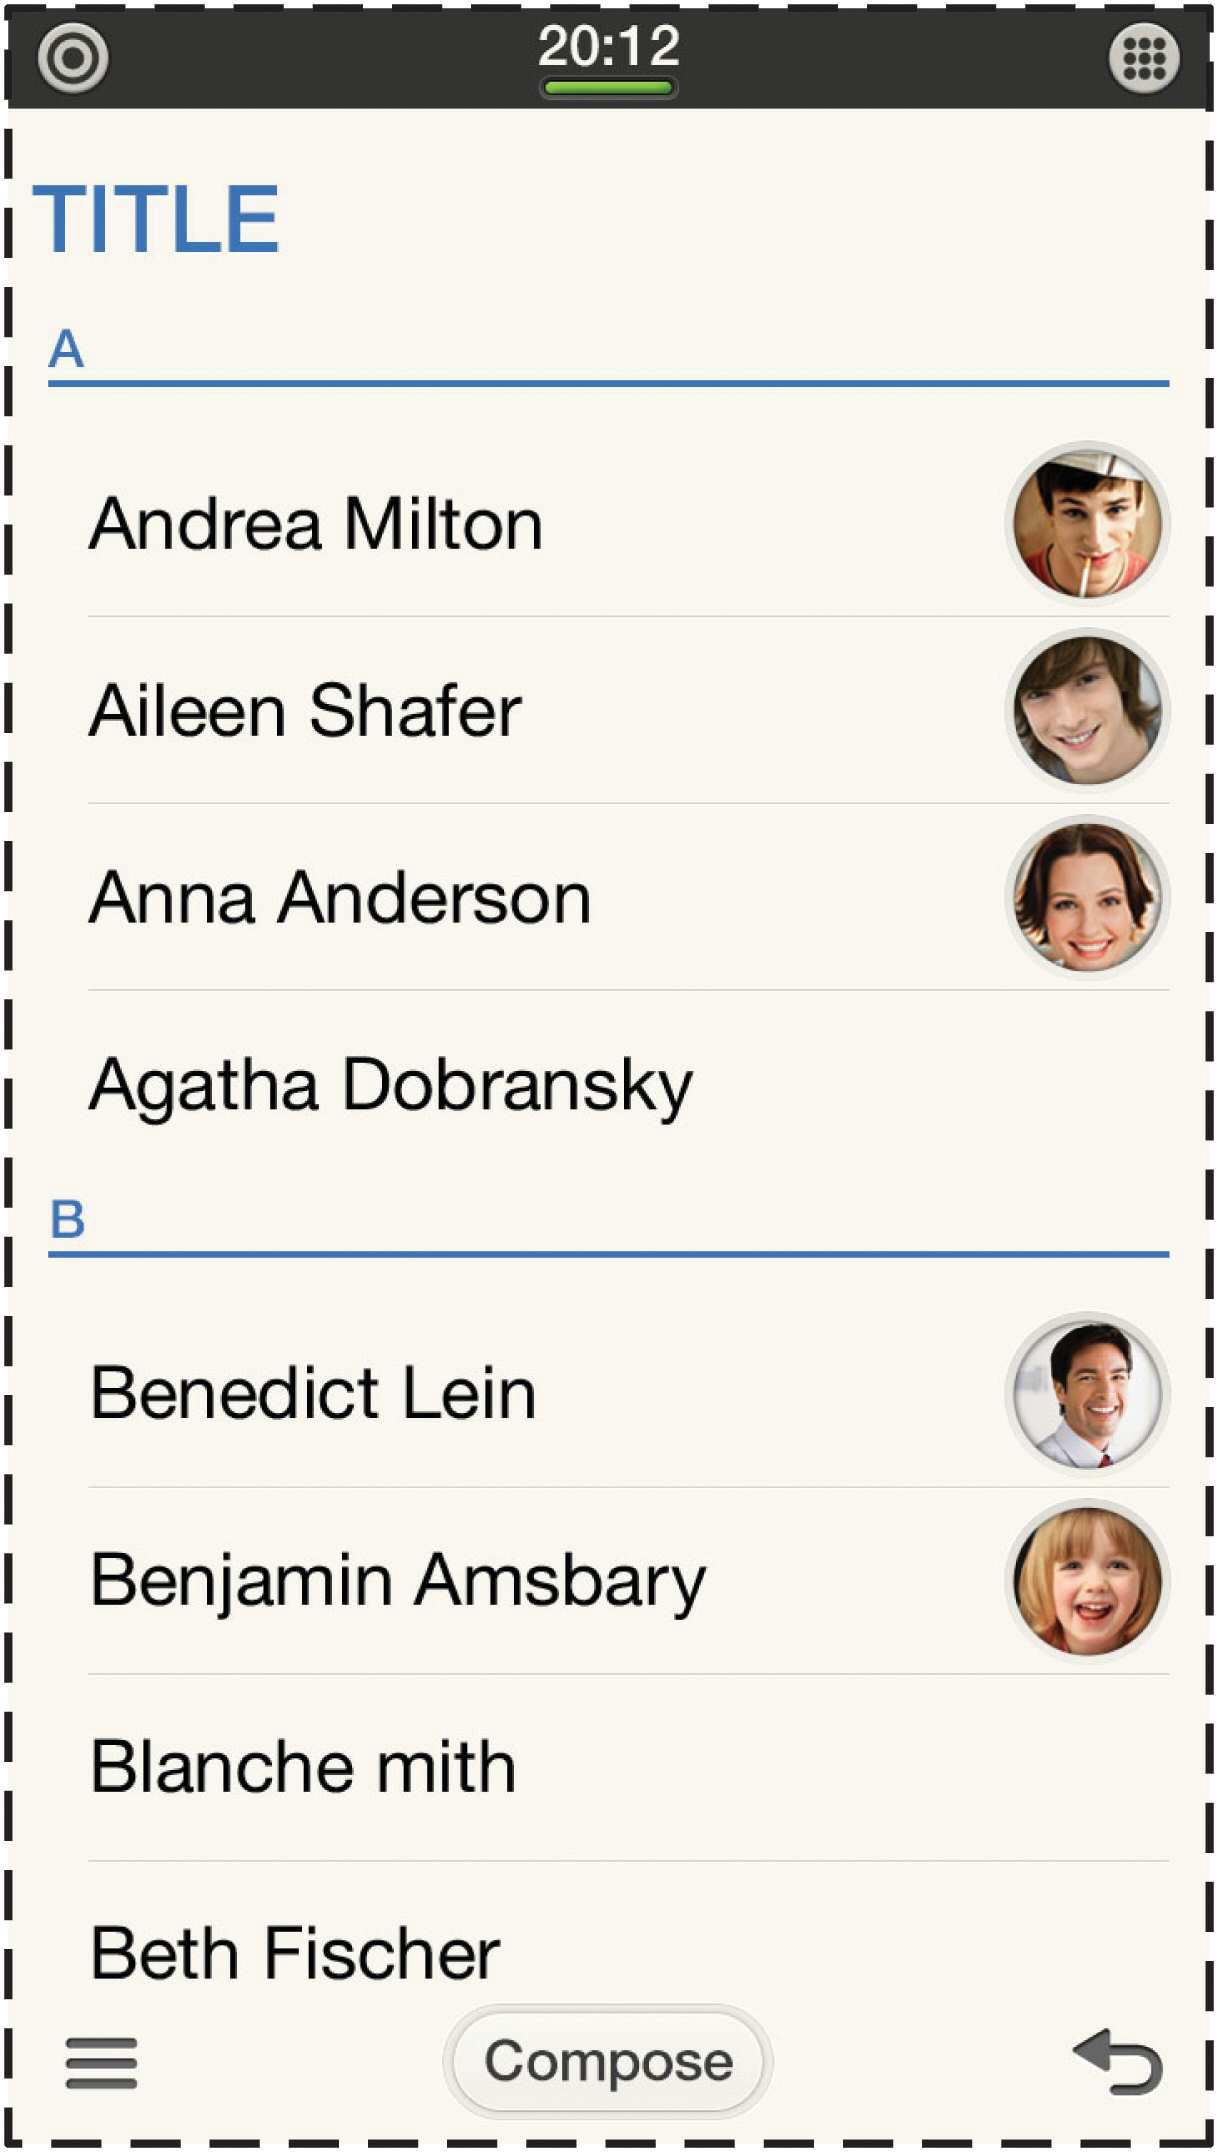
Task: Open Aileen Shafer contact entry
Action: (x=305, y=711)
